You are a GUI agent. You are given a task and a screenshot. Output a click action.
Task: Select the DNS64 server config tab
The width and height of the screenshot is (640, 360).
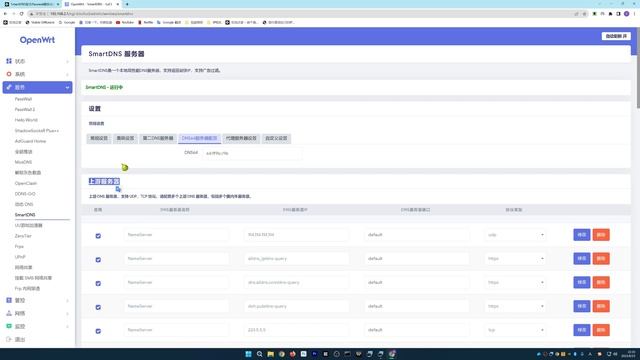click(x=200, y=138)
